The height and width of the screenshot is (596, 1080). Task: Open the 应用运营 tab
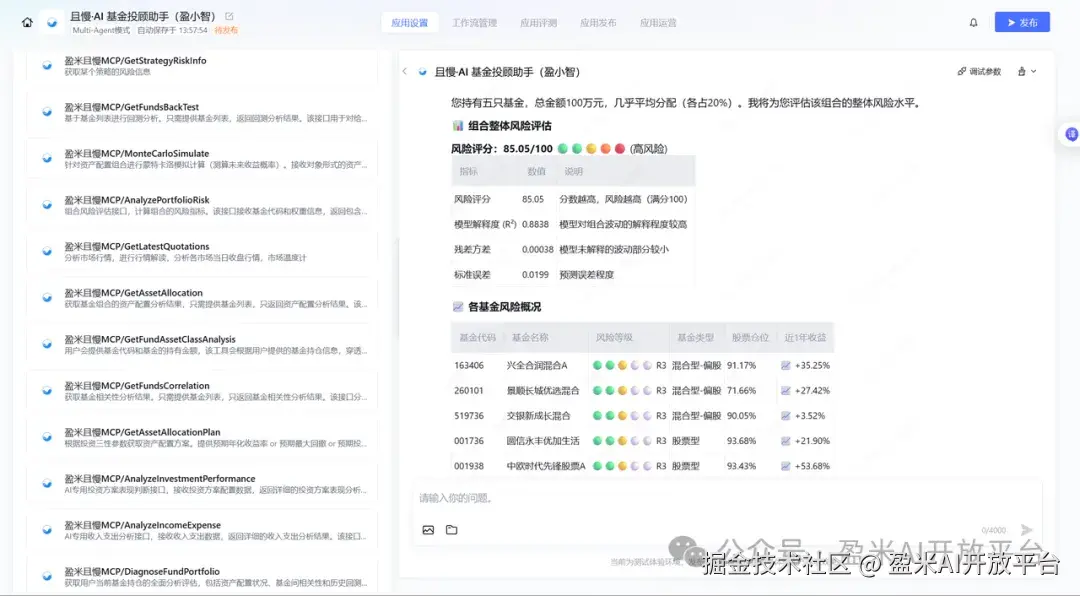click(659, 22)
